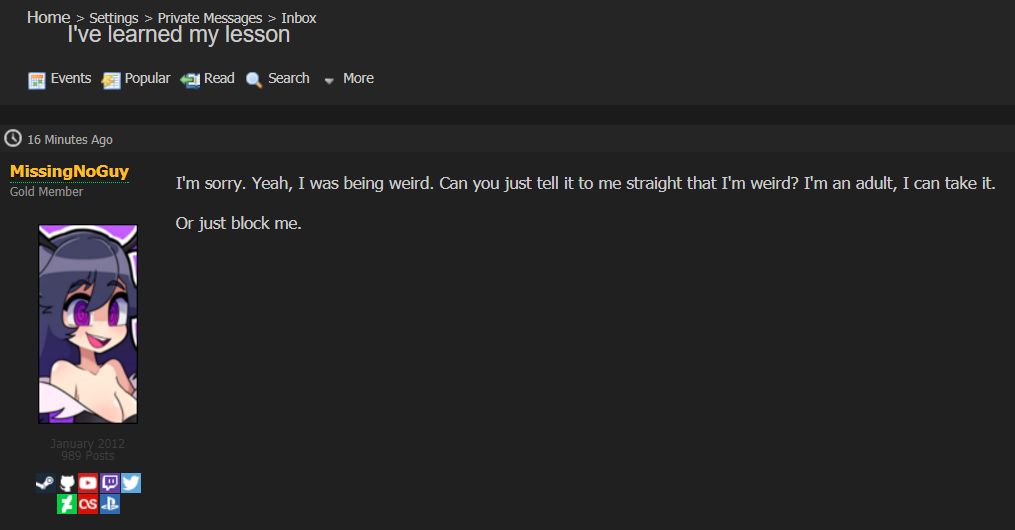Viewport: 1015px width, 530px height.
Task: Click MissingNoGuy's avatar image
Action: coord(88,324)
